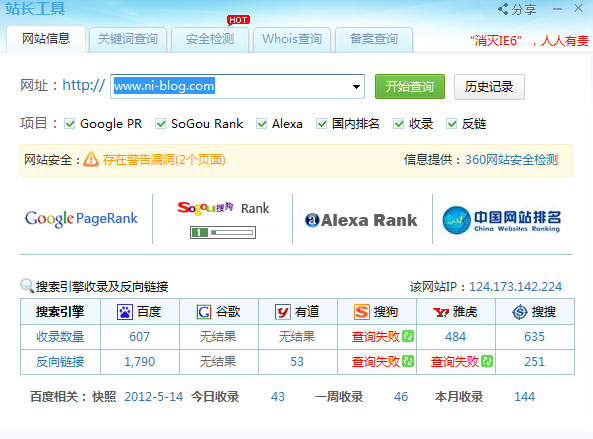Switch to the 备案查询 tab
This screenshot has width=593, height=439.
coord(374,39)
